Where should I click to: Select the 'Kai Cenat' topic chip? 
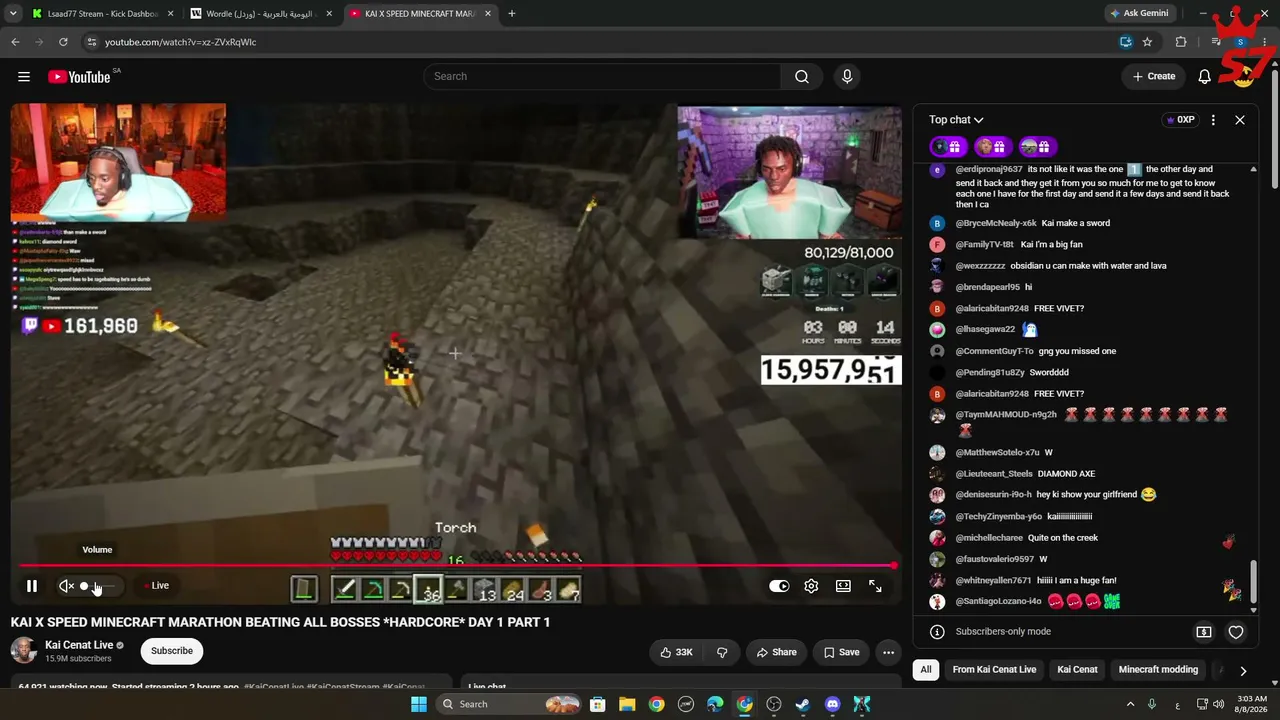(1077, 670)
